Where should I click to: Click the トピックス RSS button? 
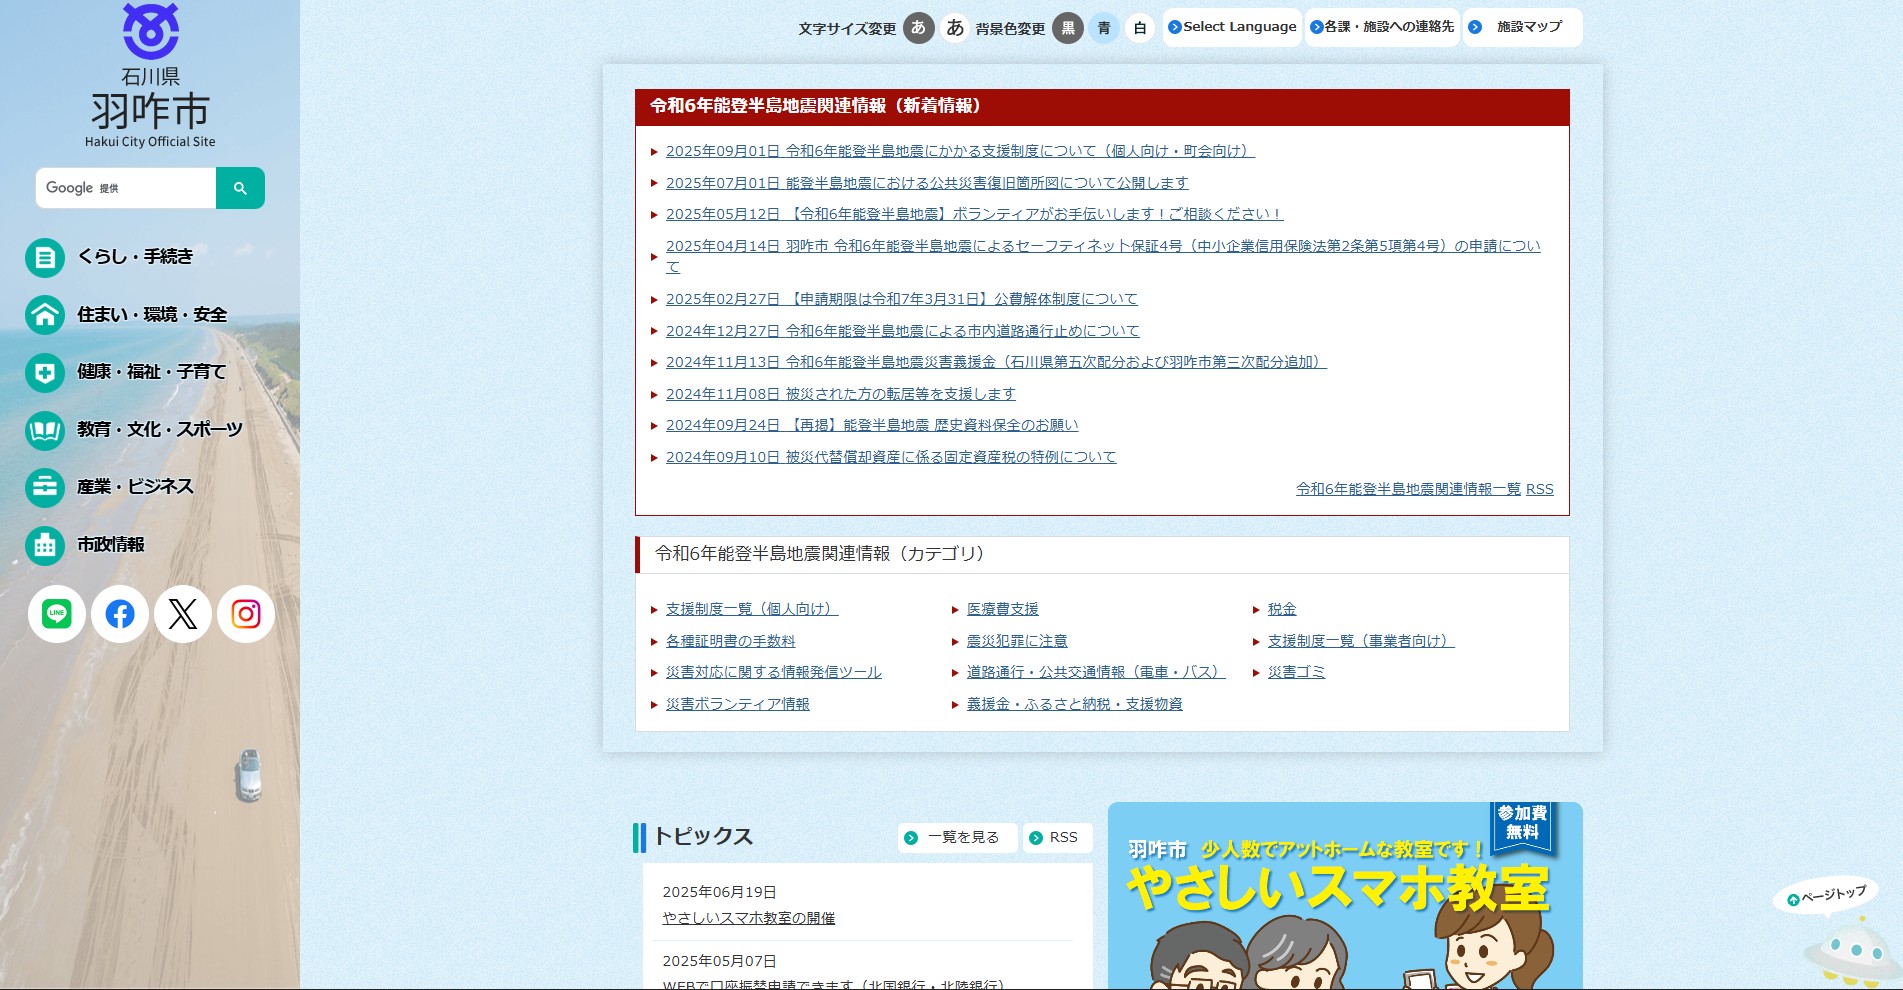[1057, 838]
